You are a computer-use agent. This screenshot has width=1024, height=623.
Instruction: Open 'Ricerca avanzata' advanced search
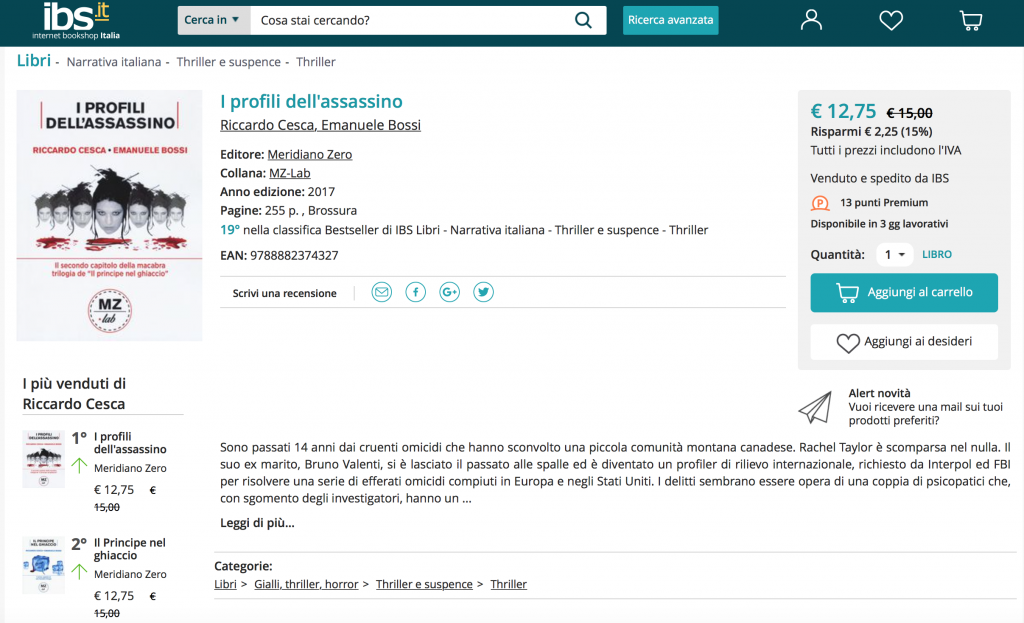(670, 20)
